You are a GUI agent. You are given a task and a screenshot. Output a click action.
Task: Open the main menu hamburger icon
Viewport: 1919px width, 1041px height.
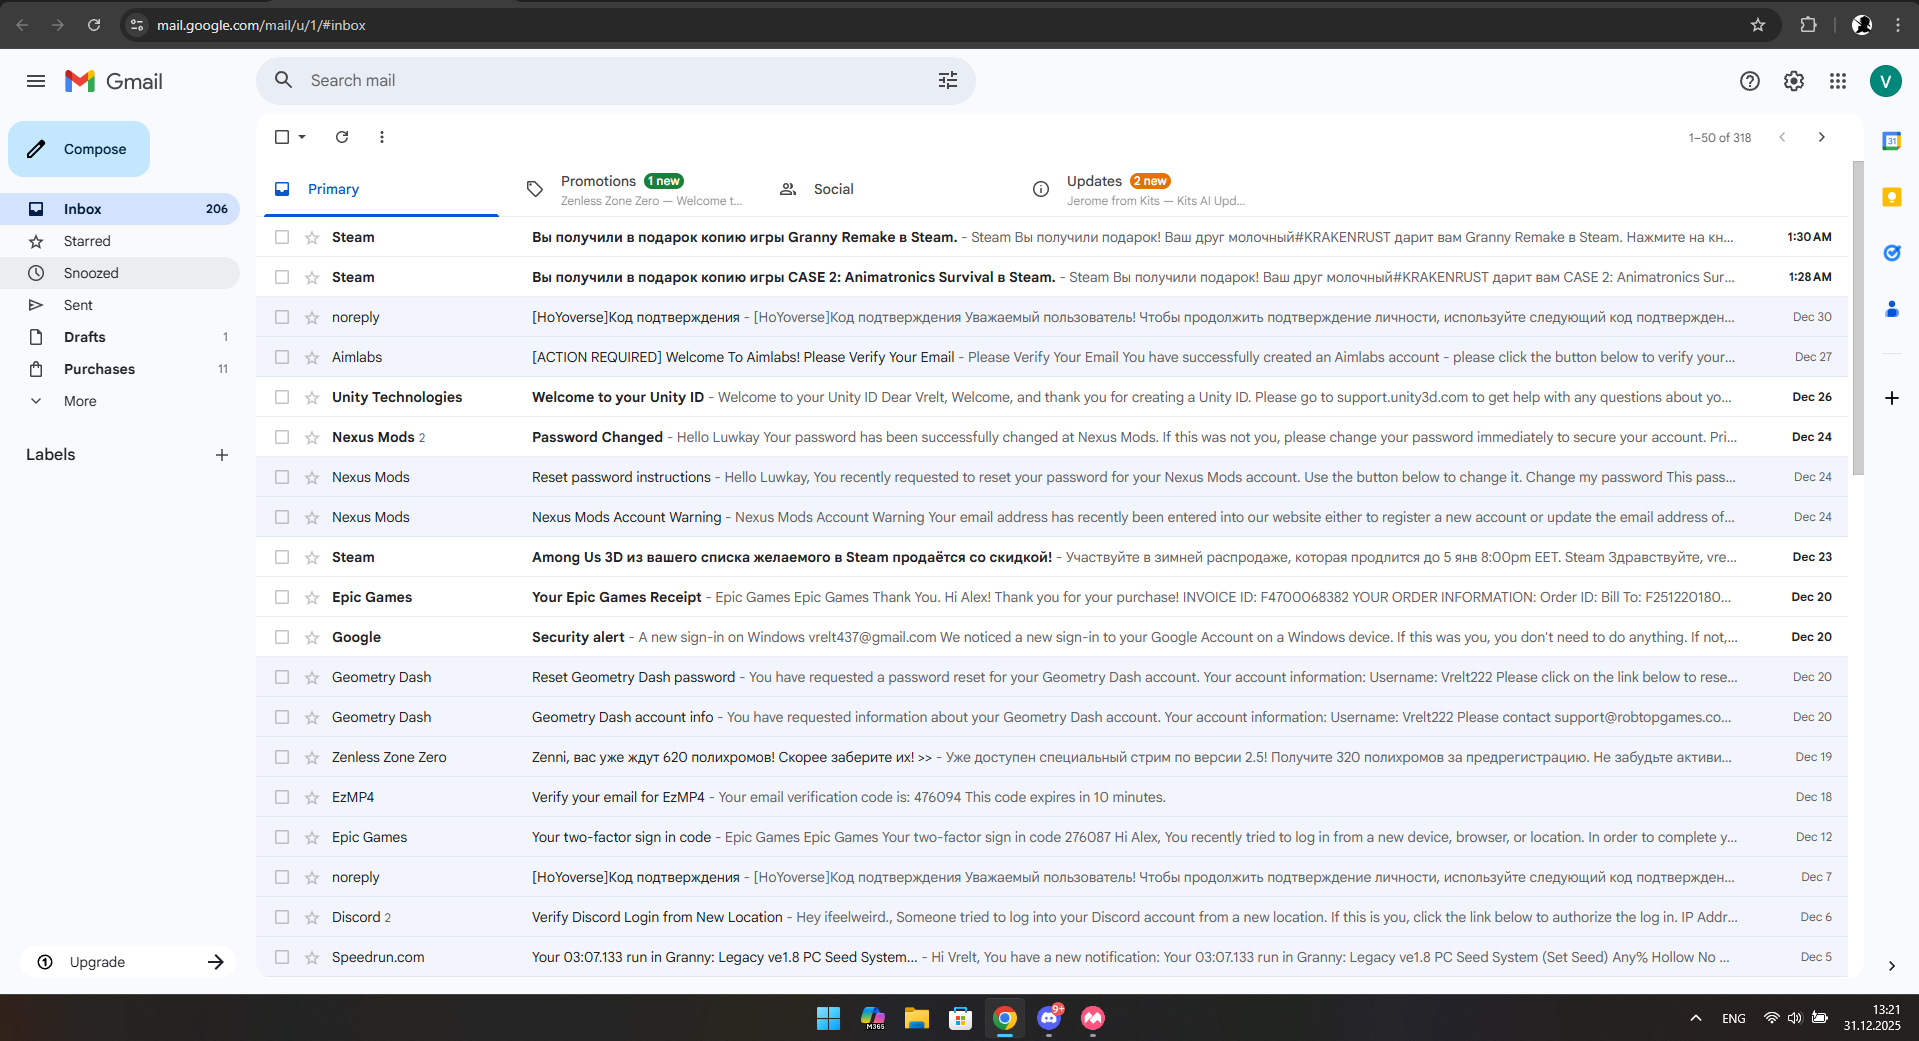[36, 81]
